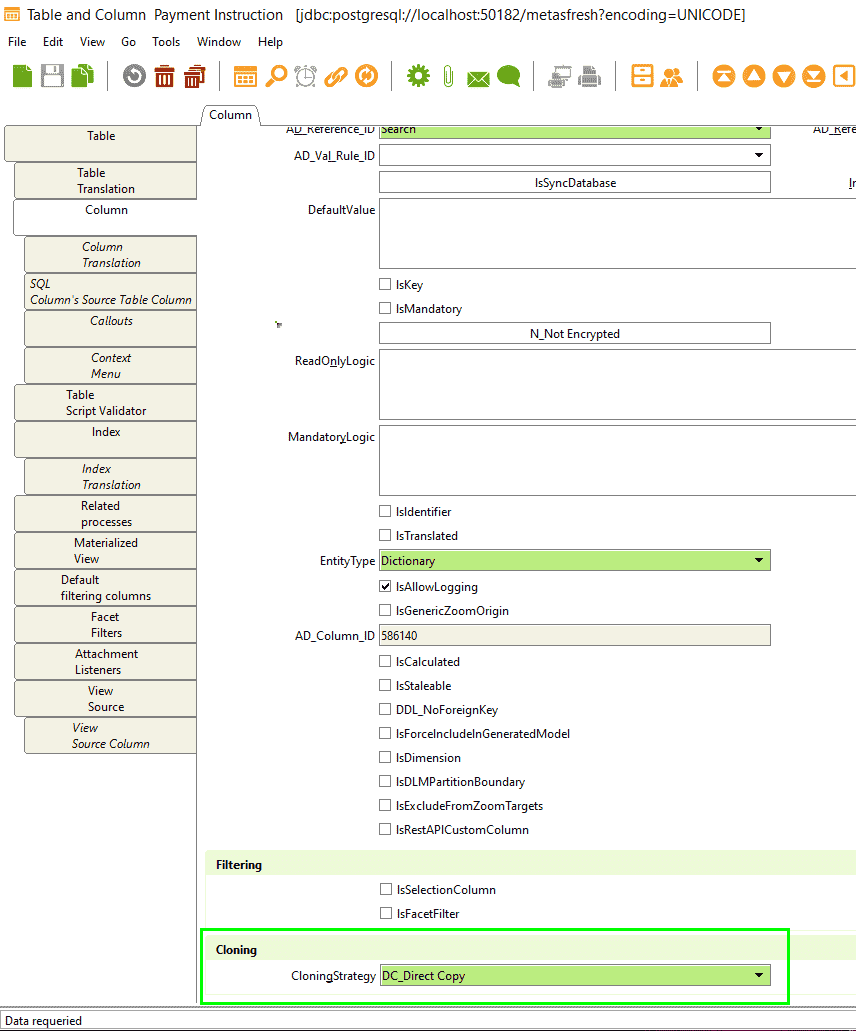The width and height of the screenshot is (856, 1031).
Task: Open the EntityType dropdown
Action: pos(759,560)
